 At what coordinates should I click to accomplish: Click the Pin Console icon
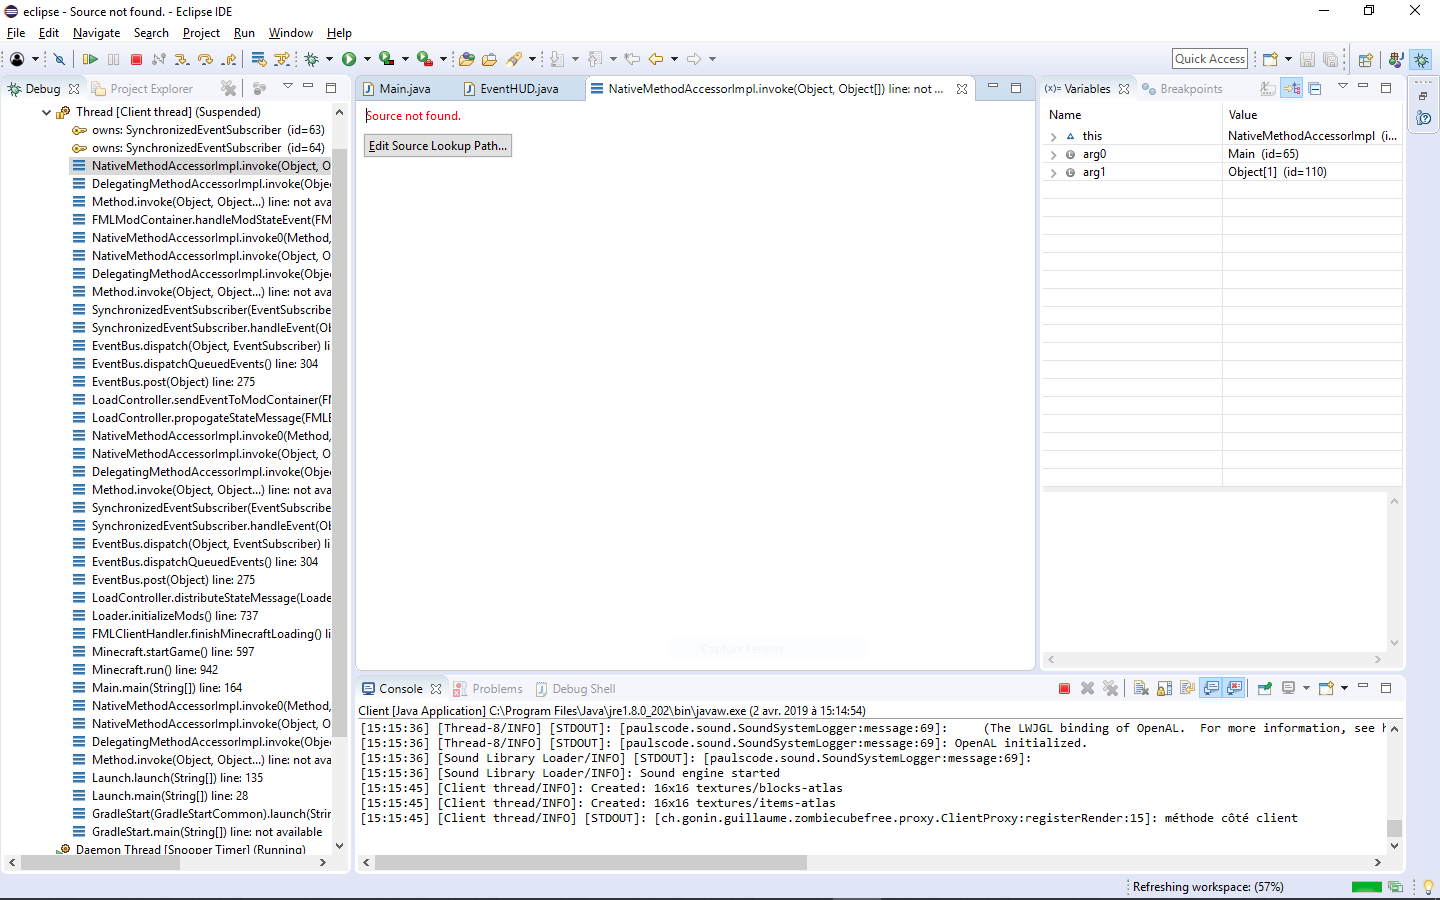click(1264, 689)
